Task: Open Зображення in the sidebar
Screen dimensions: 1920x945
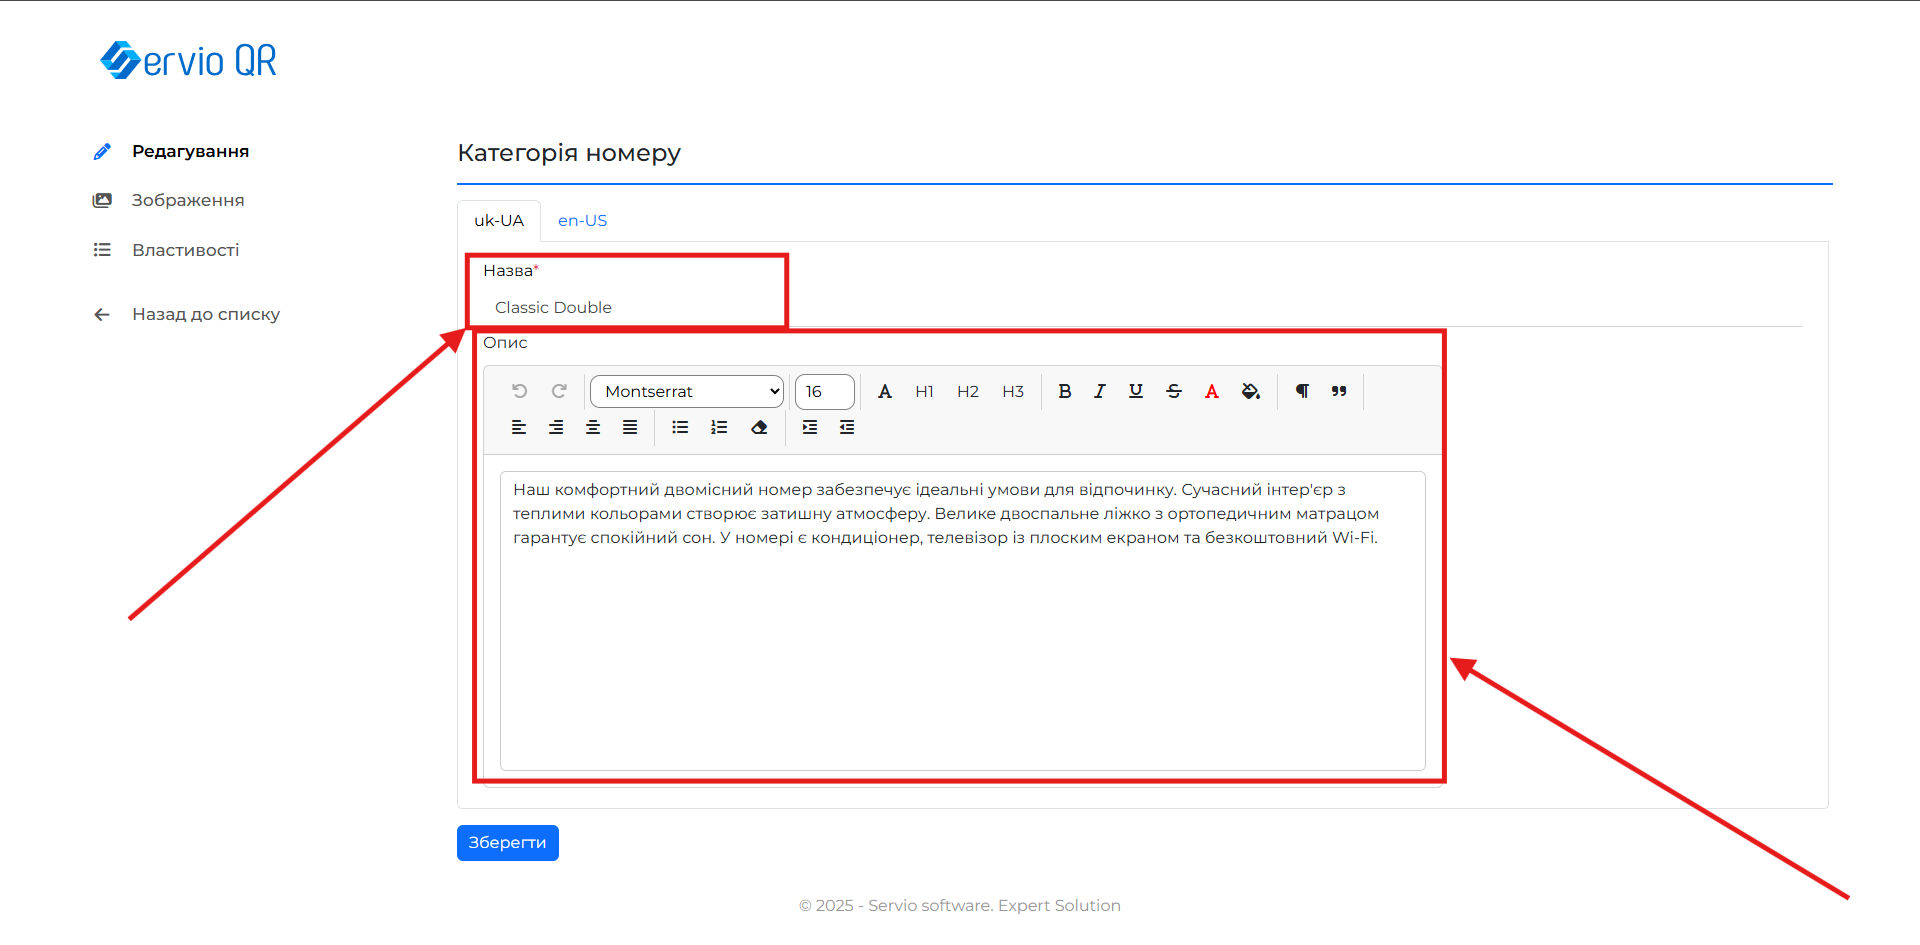Action: click(x=188, y=200)
